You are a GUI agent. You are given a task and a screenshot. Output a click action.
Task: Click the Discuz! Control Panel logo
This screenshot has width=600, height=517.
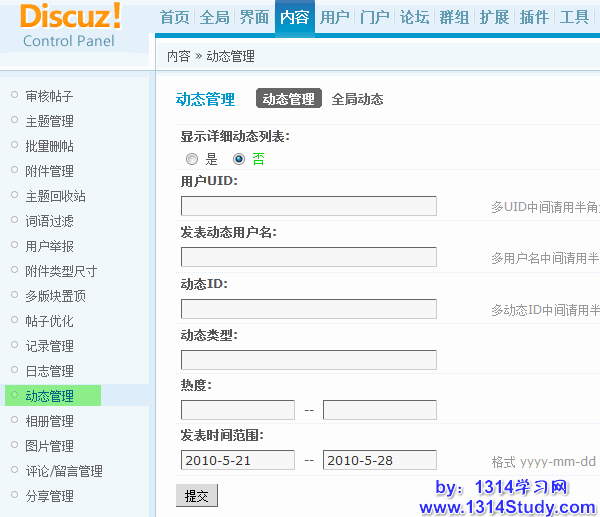click(70, 25)
